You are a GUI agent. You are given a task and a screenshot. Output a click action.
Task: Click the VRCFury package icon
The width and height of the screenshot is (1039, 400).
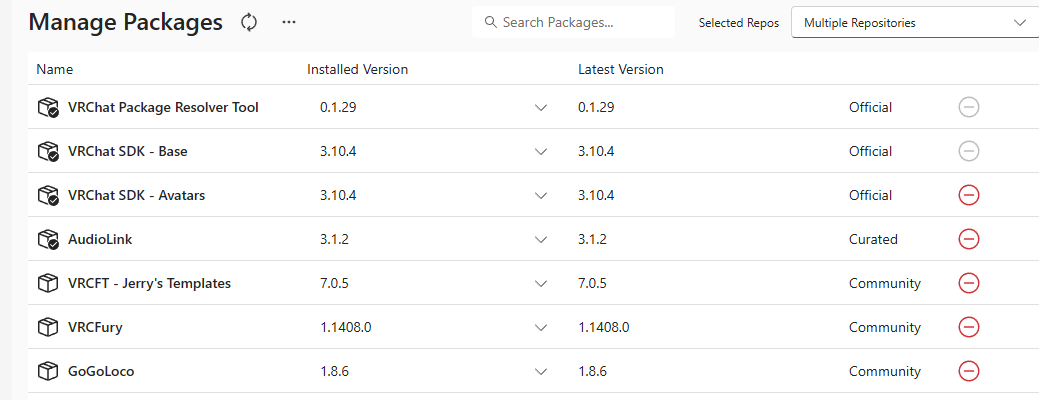tap(48, 327)
